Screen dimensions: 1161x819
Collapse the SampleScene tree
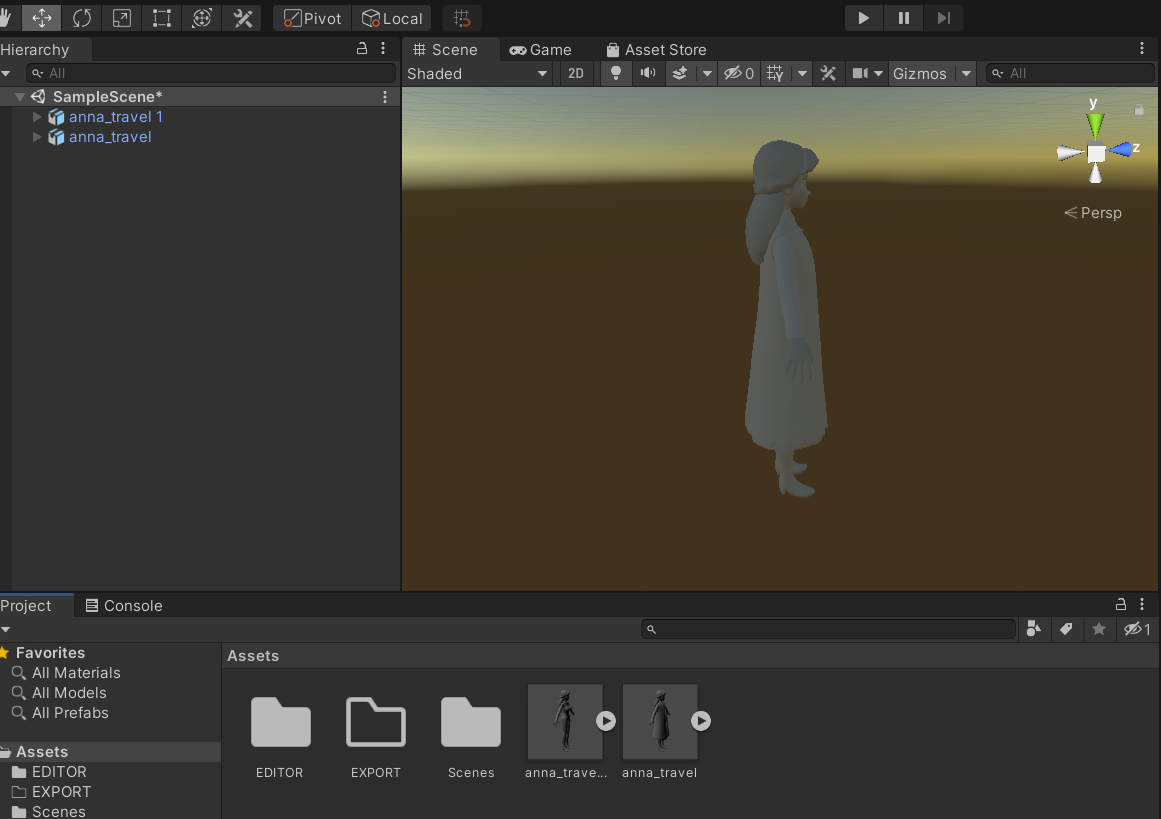pyautogui.click(x=20, y=97)
